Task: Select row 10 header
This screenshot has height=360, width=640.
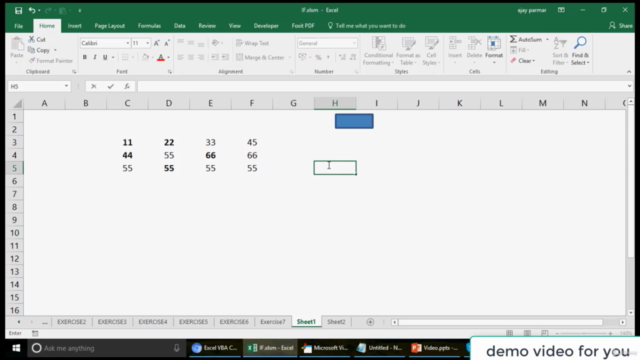Action: tap(14, 233)
